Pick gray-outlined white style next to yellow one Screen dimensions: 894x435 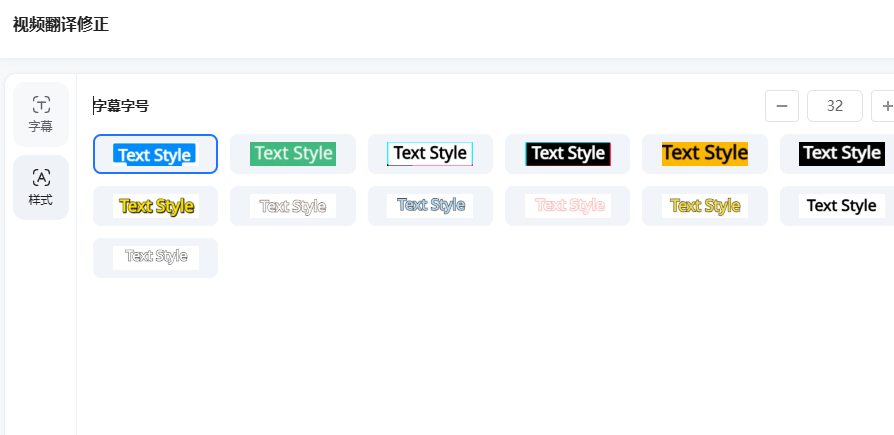point(293,206)
